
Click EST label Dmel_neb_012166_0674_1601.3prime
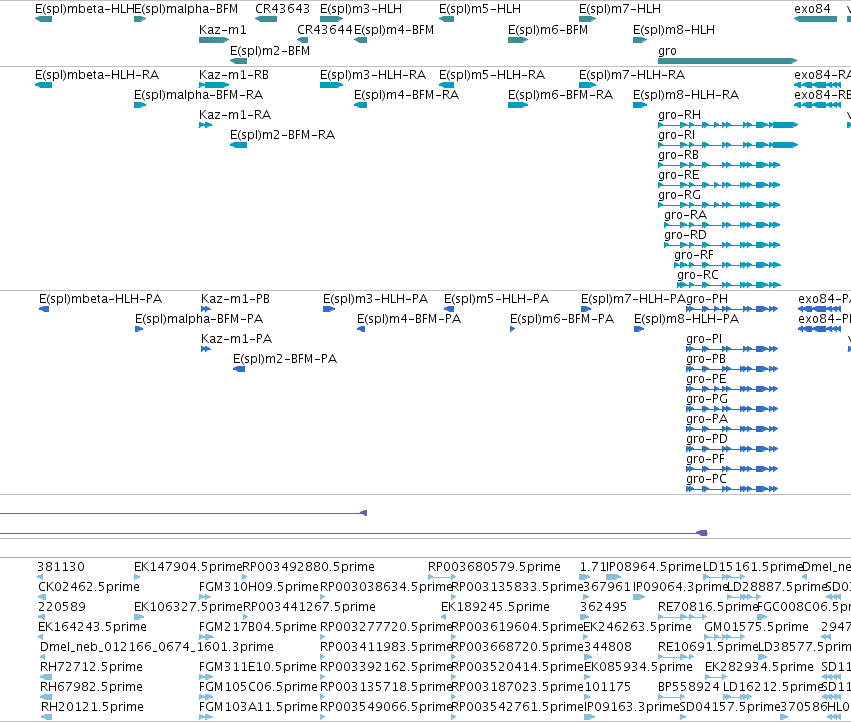157,647
